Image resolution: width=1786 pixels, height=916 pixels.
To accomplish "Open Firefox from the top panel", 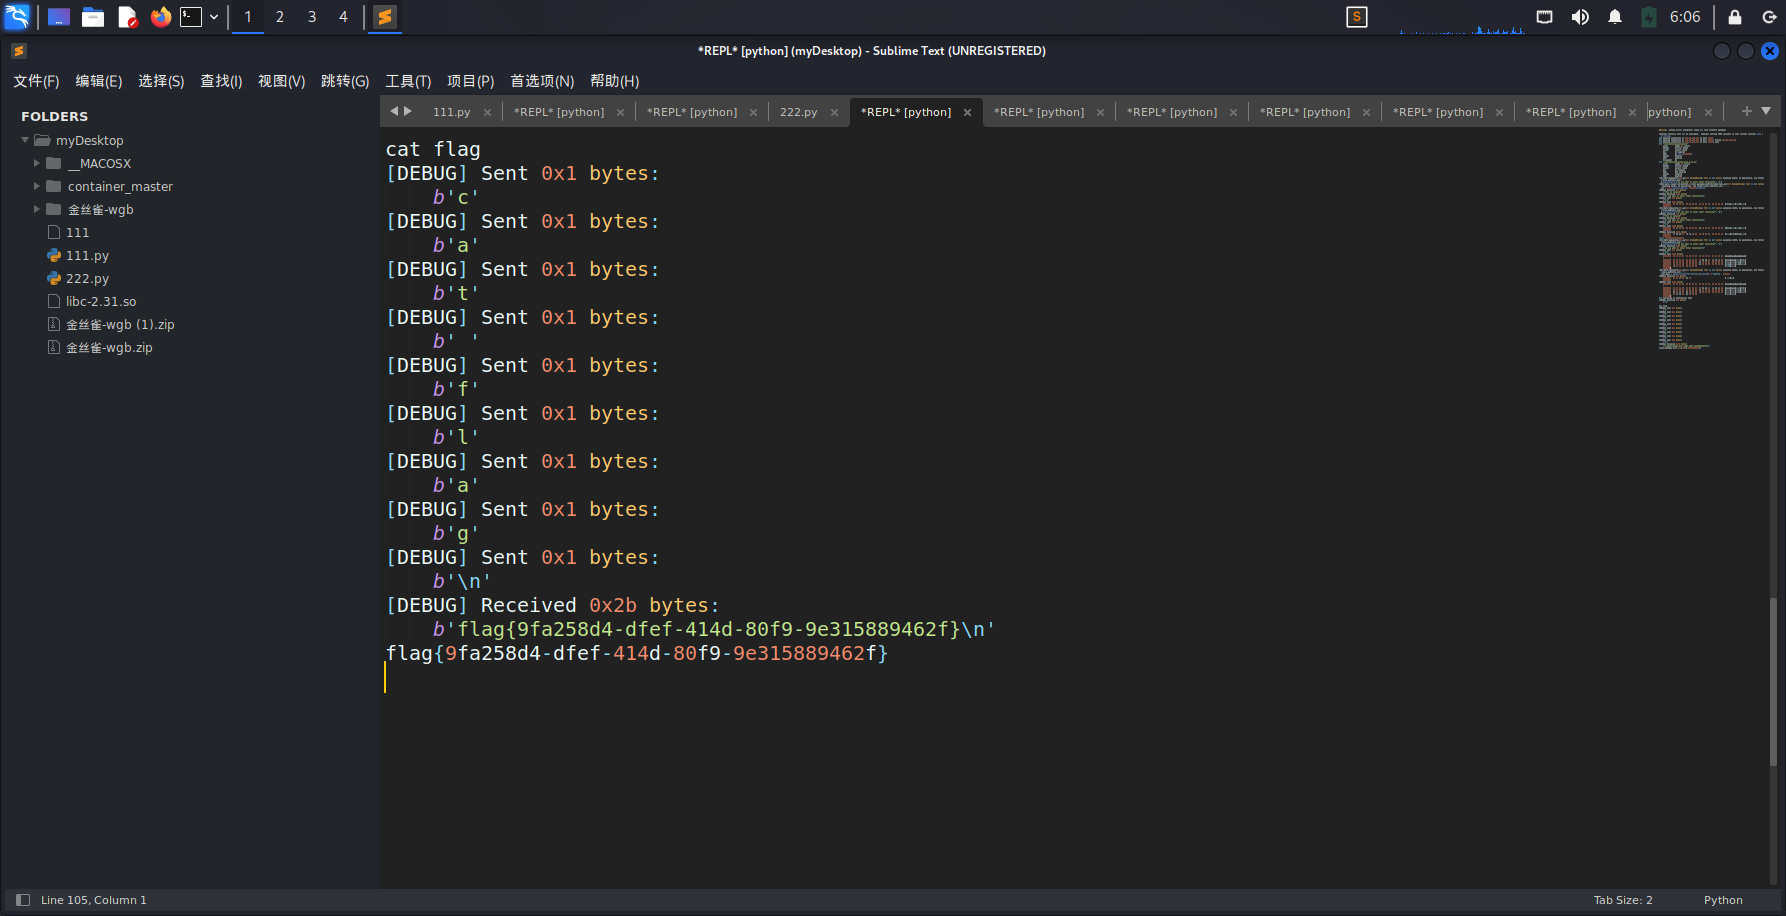I will (x=160, y=17).
